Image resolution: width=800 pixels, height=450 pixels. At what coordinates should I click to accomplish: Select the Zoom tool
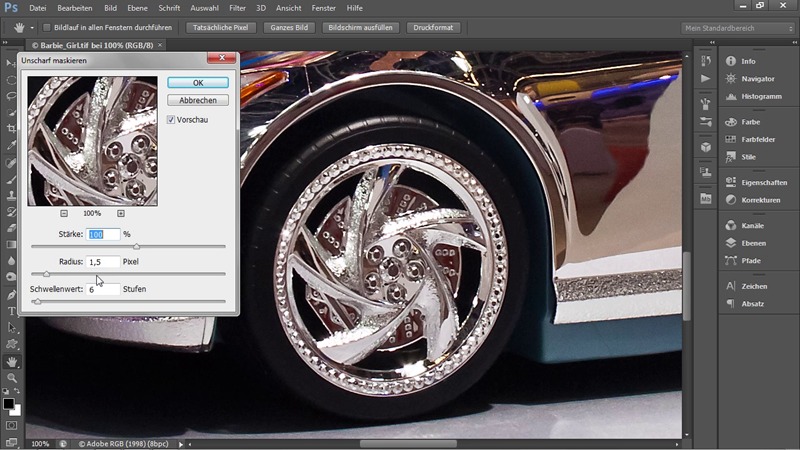pos(11,378)
